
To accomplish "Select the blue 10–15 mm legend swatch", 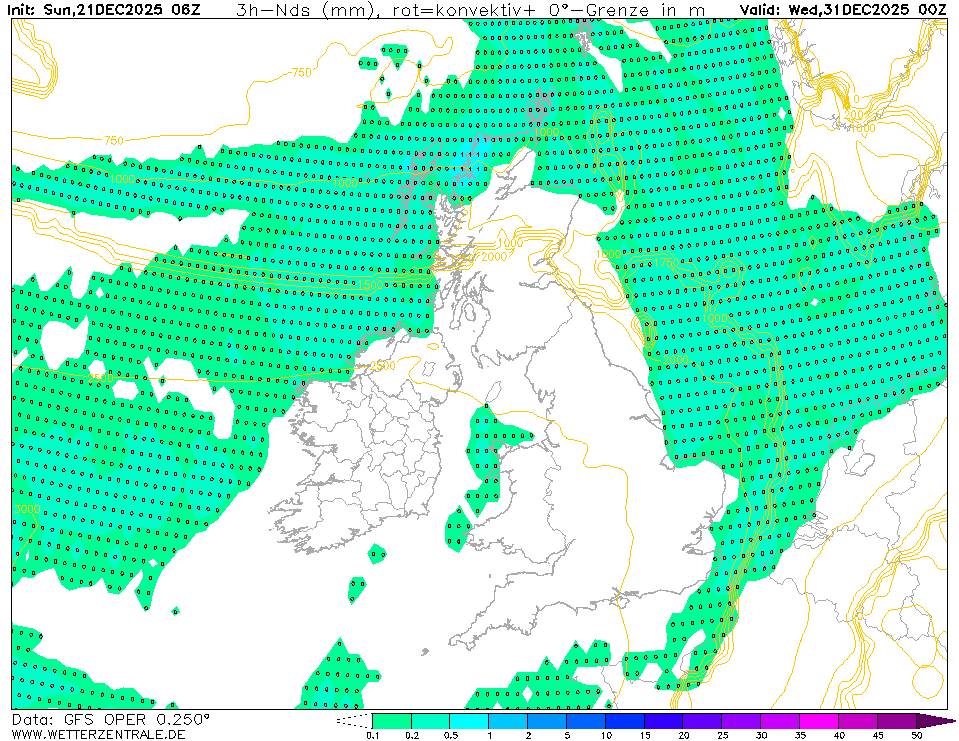I will coord(625,720).
